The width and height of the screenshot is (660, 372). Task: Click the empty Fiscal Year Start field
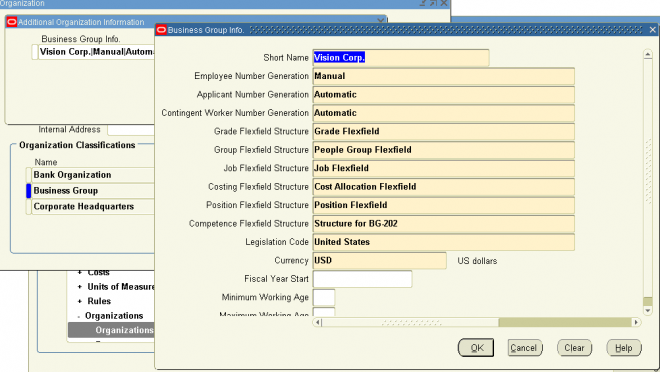[x=362, y=279]
